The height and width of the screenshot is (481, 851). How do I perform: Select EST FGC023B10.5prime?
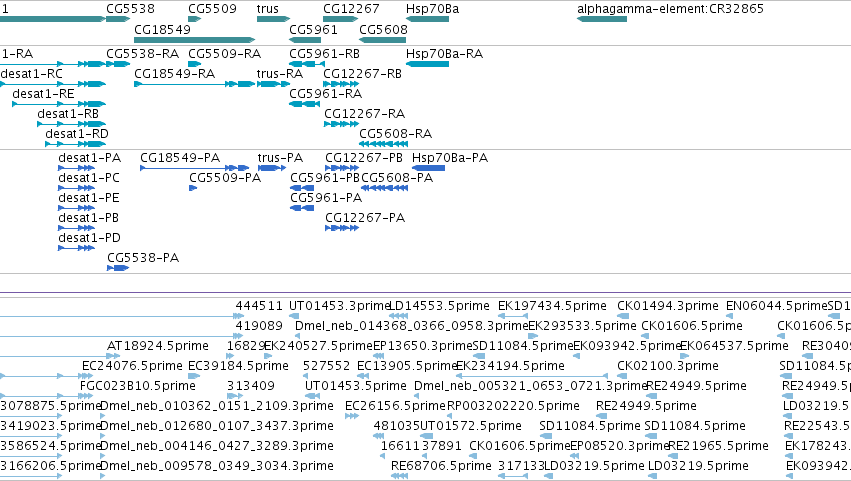(x=138, y=387)
